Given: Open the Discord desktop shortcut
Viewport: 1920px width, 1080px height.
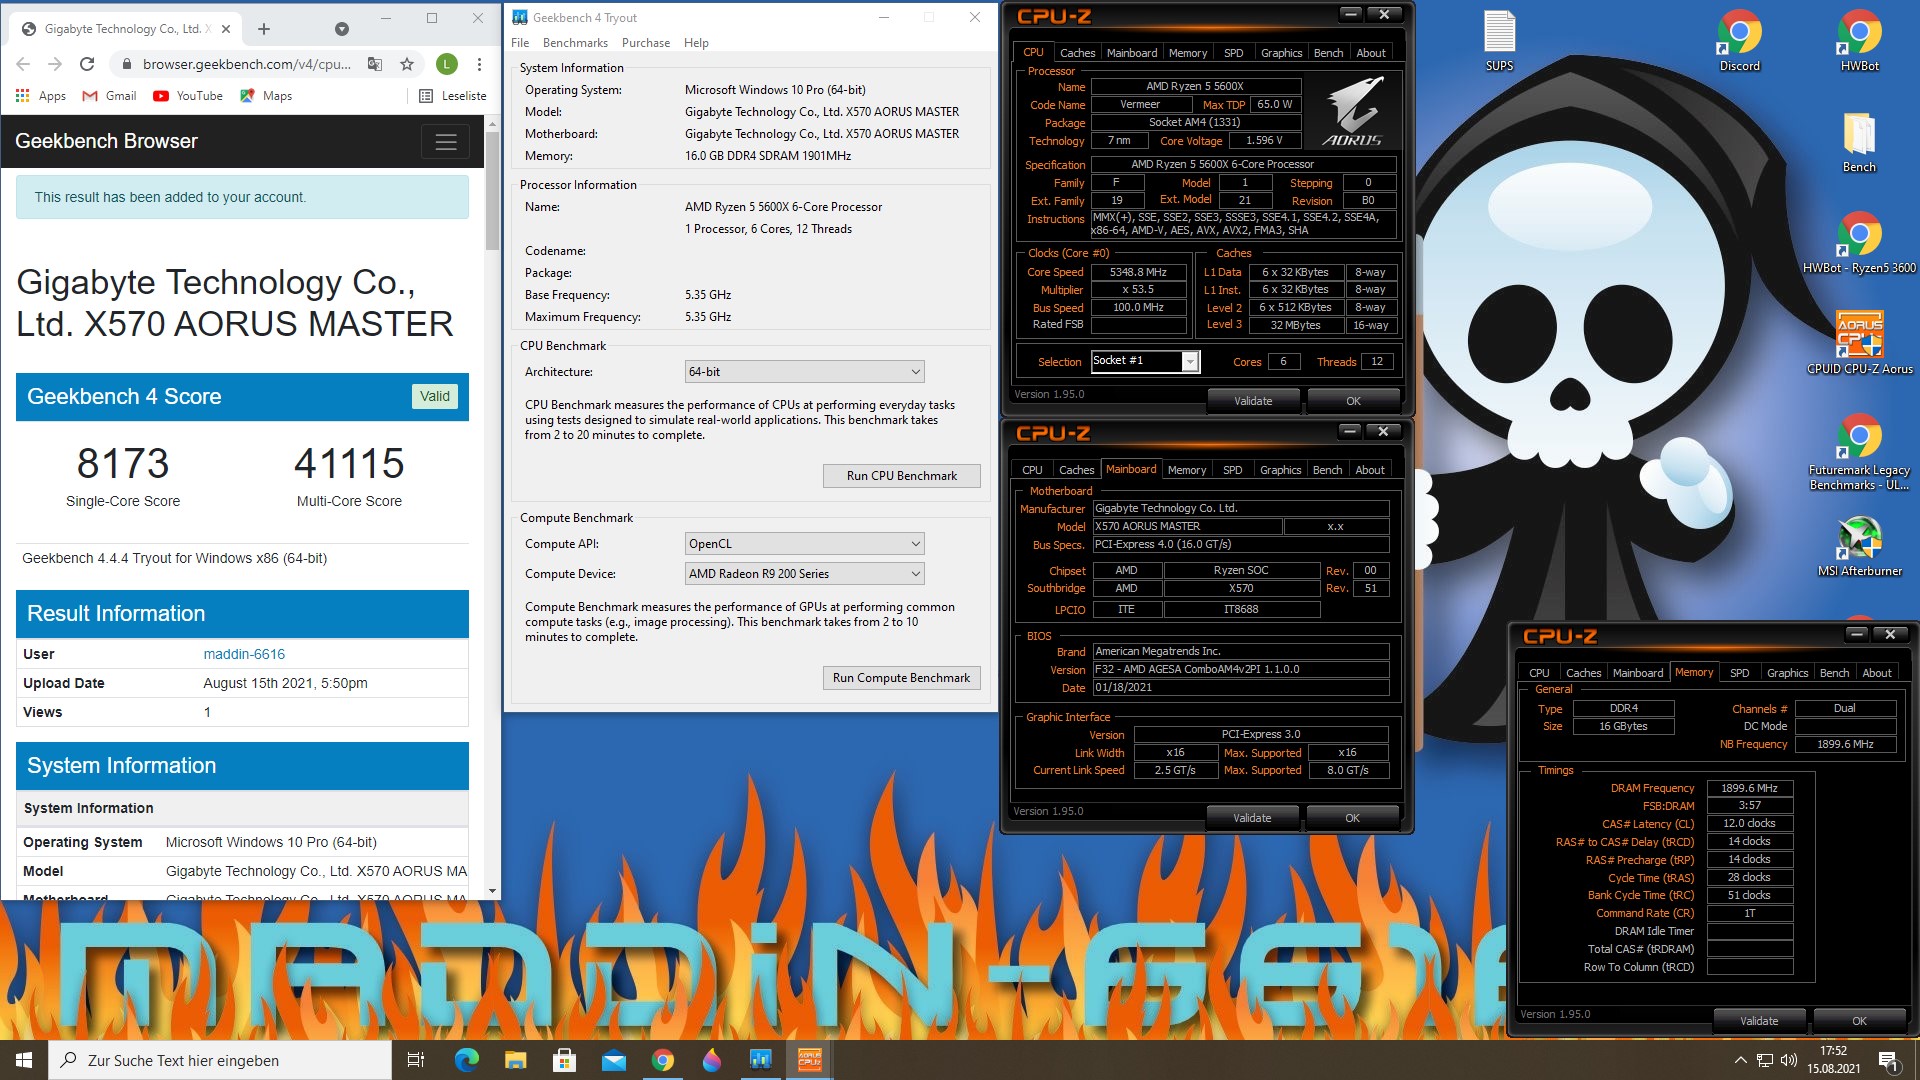Looking at the screenshot, I should [x=1739, y=40].
